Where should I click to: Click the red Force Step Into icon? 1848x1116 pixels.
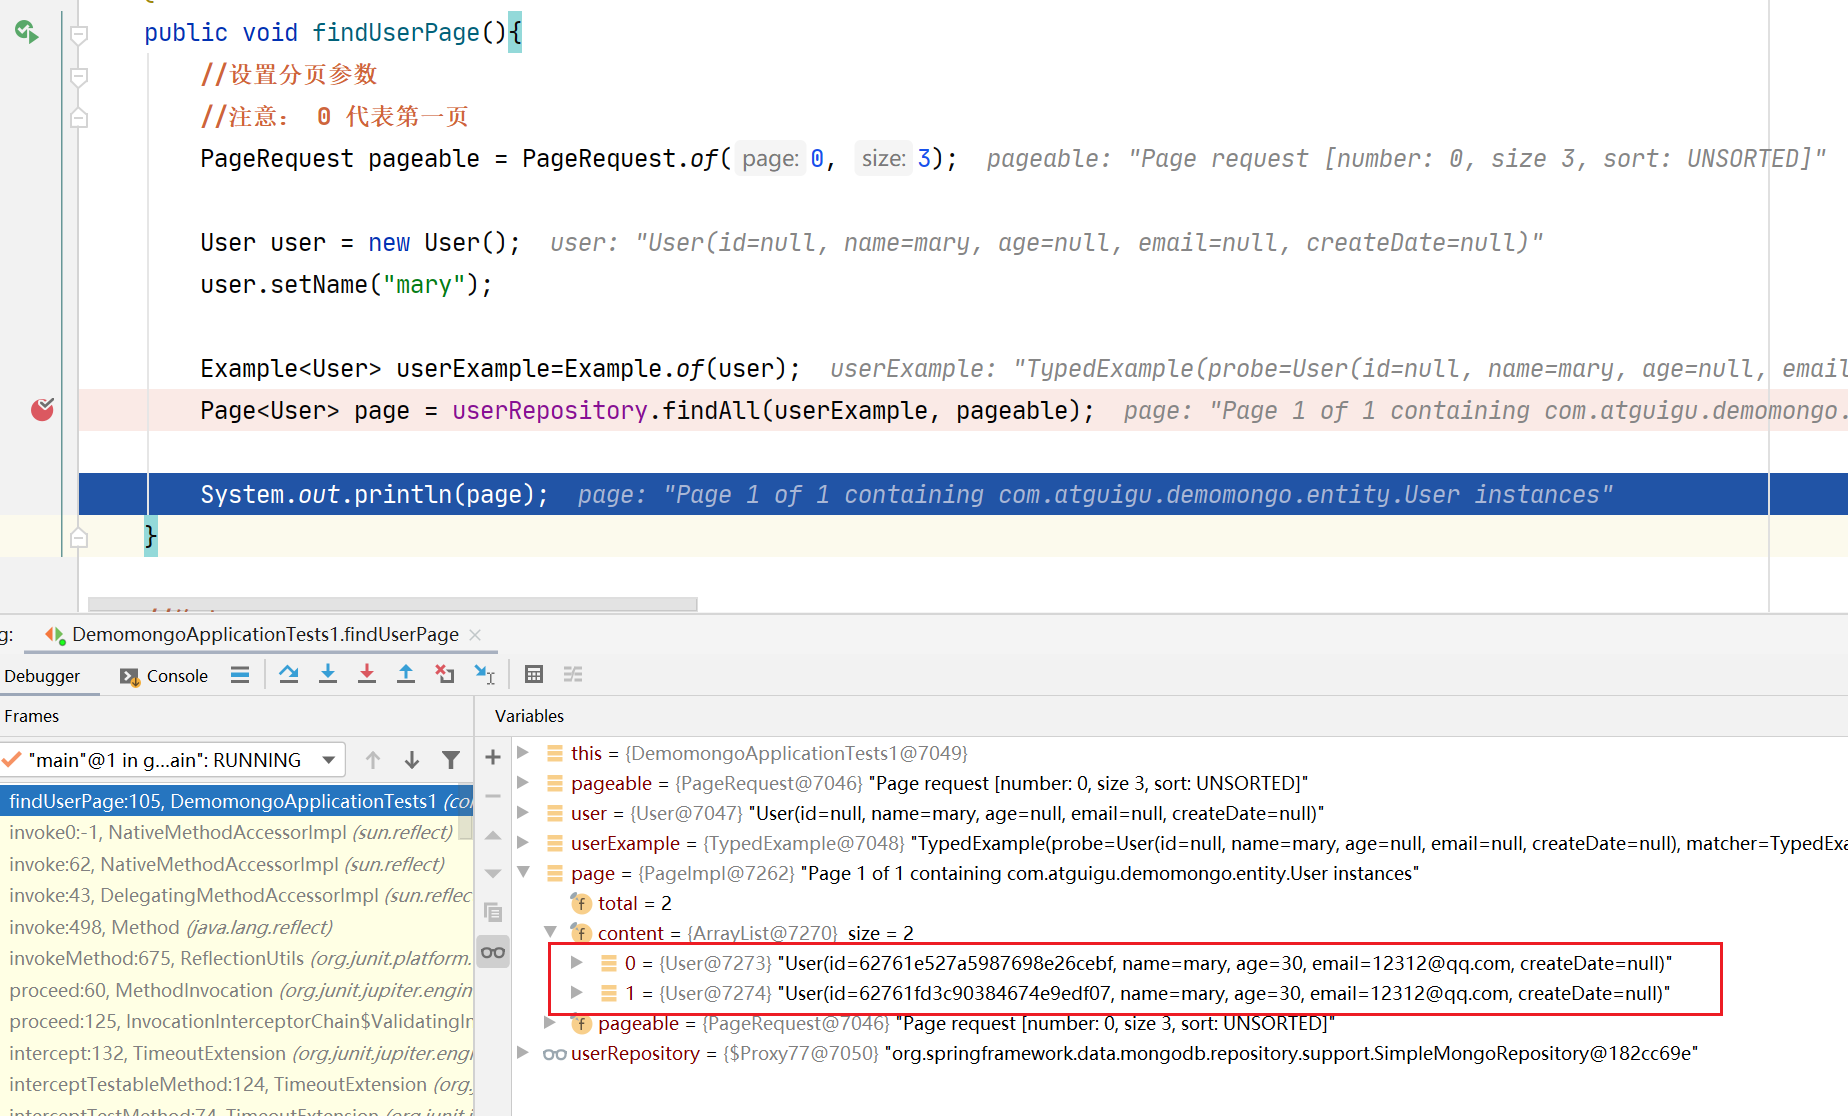367,675
